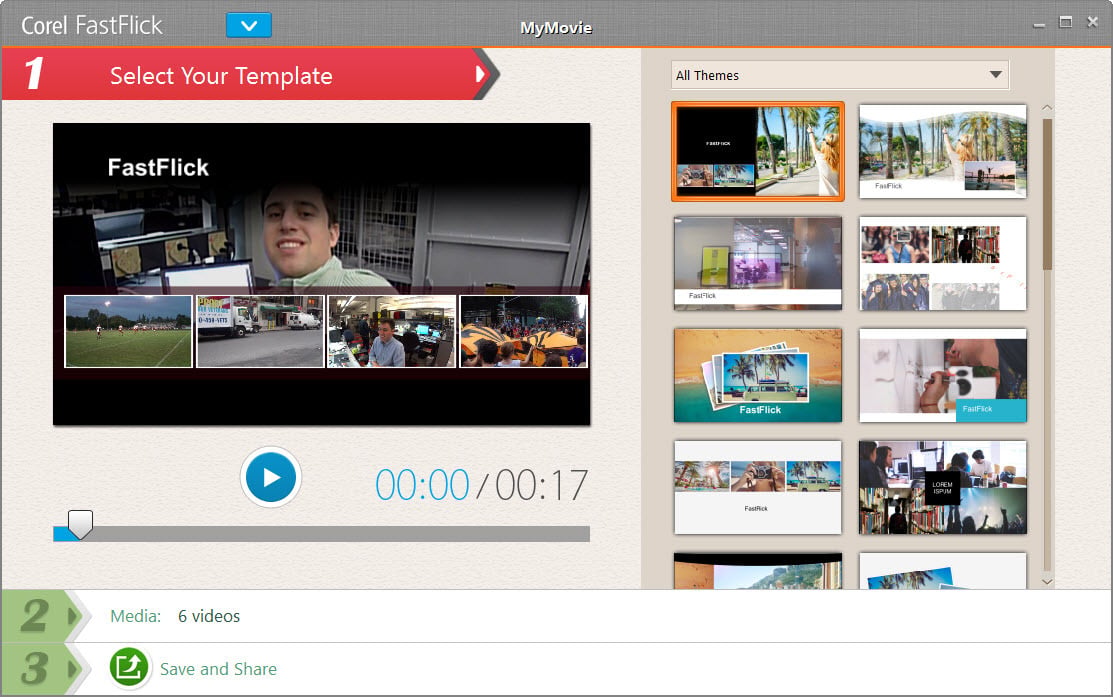Click the total duration 00:17 readout
1113x697 pixels.
point(541,485)
